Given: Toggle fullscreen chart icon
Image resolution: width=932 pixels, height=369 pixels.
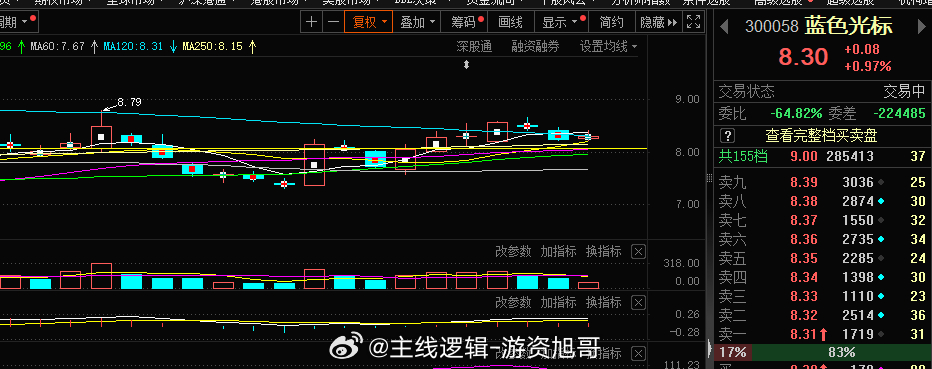Looking at the screenshot, I should pyautogui.click(x=693, y=23).
